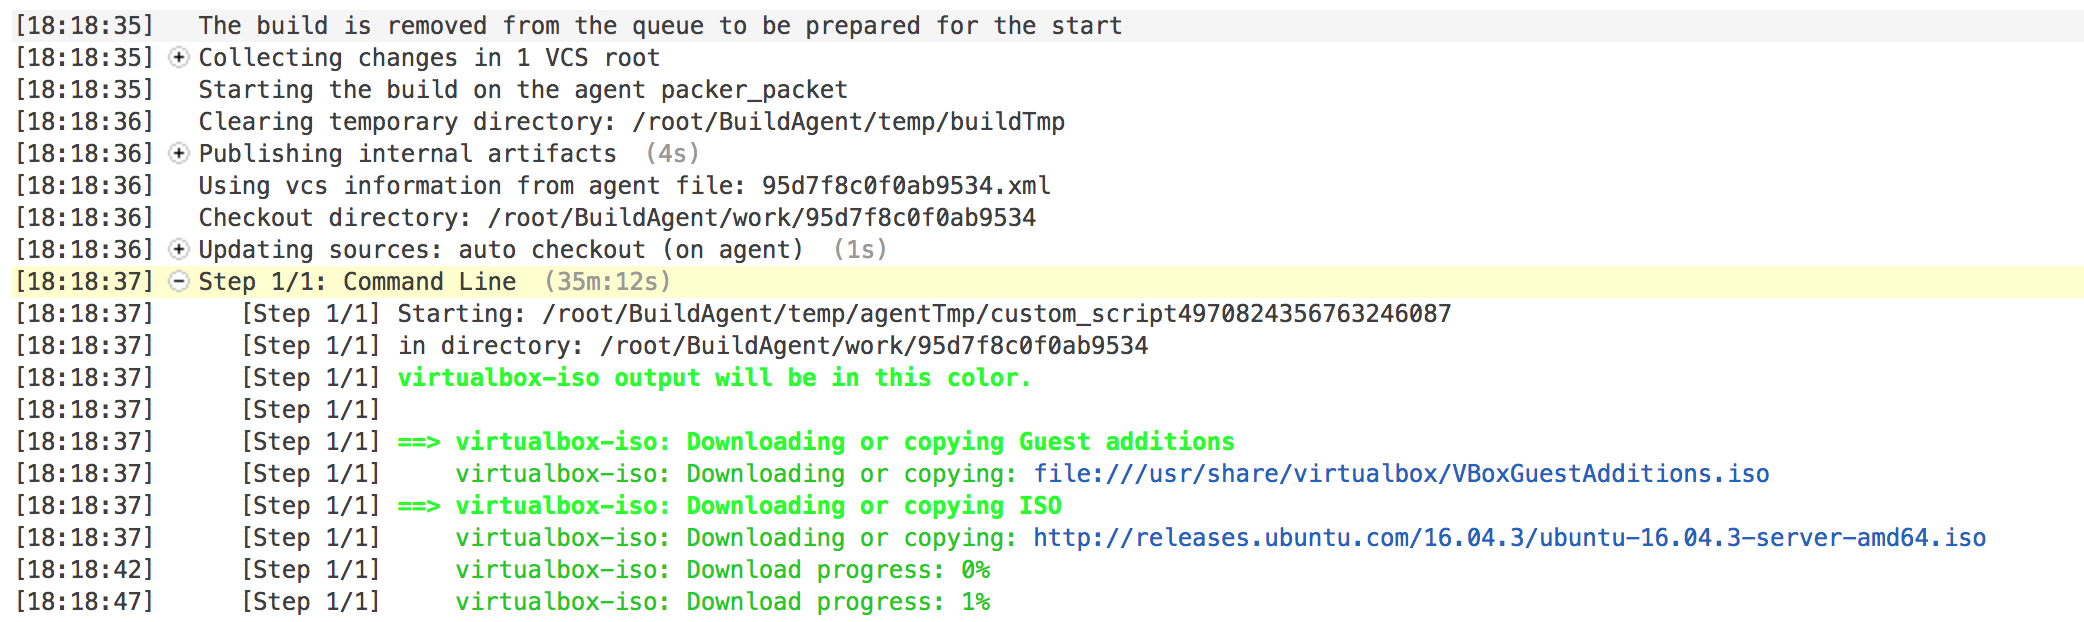Image resolution: width=2084 pixels, height=622 pixels.
Task: Select the green 'output will be in this color' text
Action: (714, 378)
